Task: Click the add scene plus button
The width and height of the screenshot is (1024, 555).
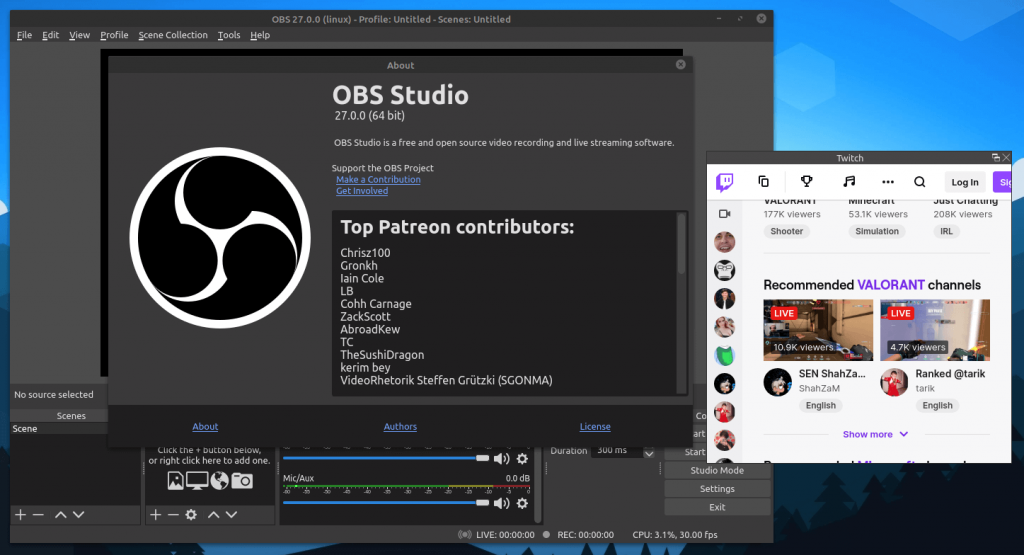Action: [x=20, y=515]
